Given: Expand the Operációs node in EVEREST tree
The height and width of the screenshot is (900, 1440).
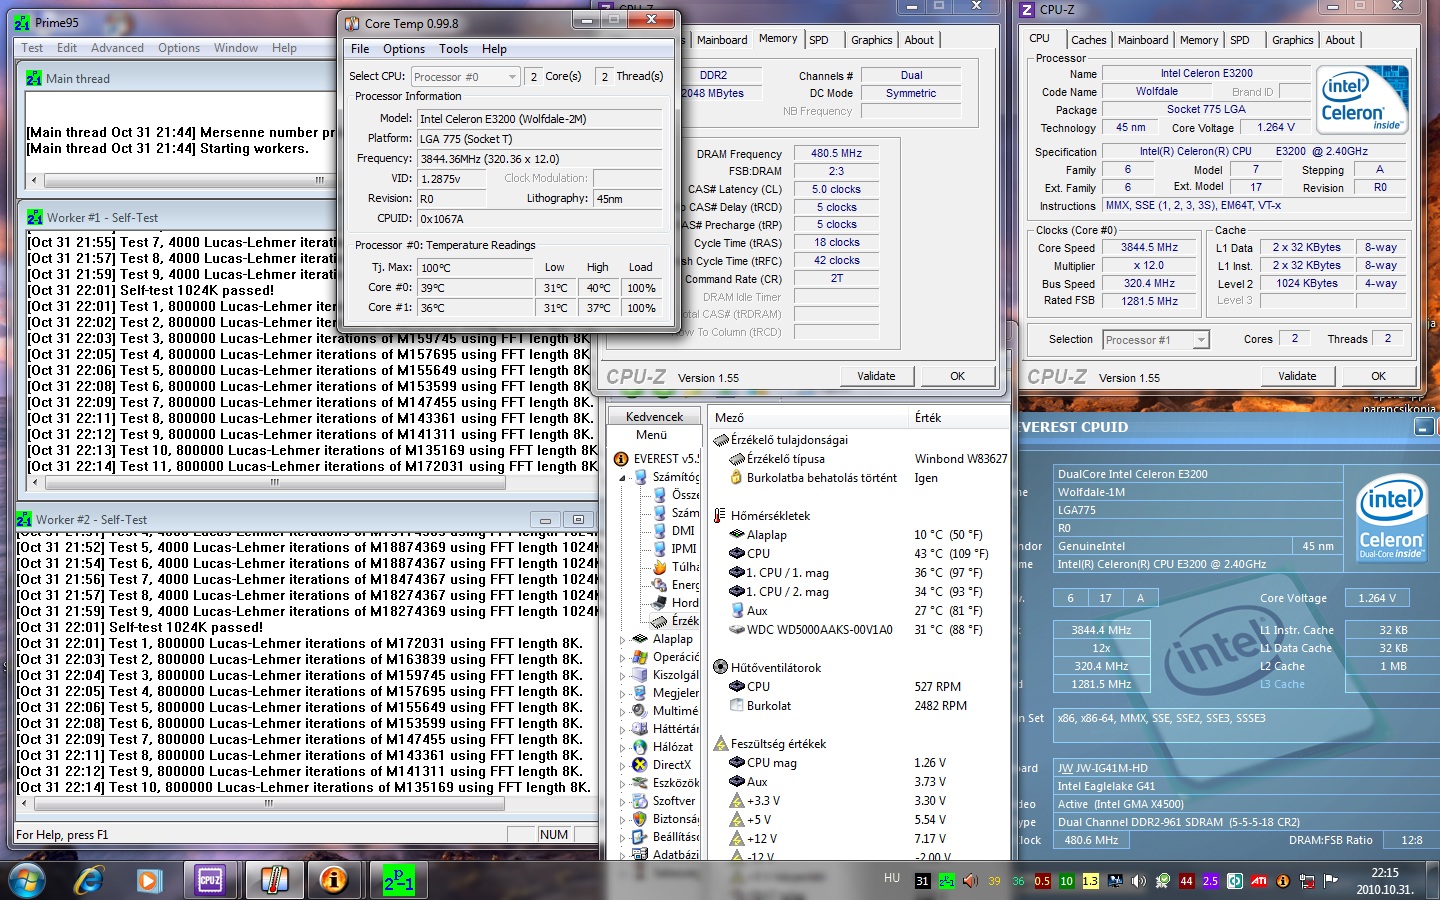Looking at the screenshot, I should [x=622, y=658].
